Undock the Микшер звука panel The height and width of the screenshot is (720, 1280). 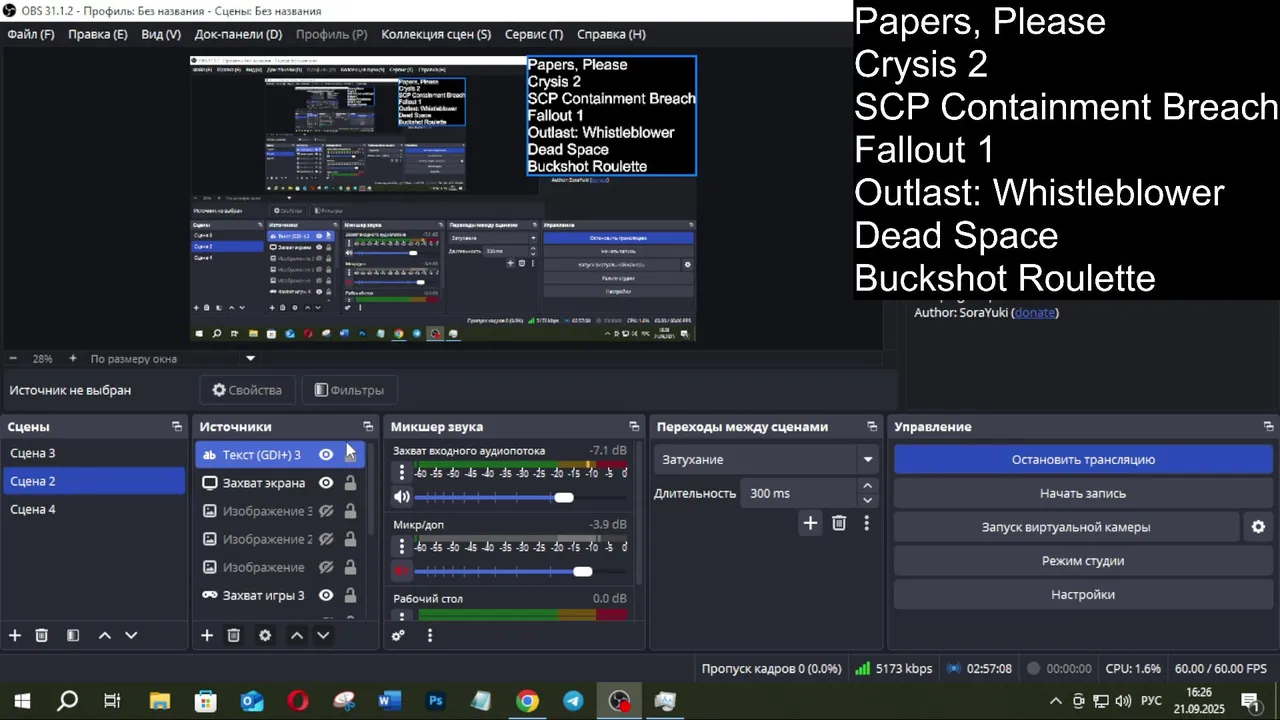point(634,427)
